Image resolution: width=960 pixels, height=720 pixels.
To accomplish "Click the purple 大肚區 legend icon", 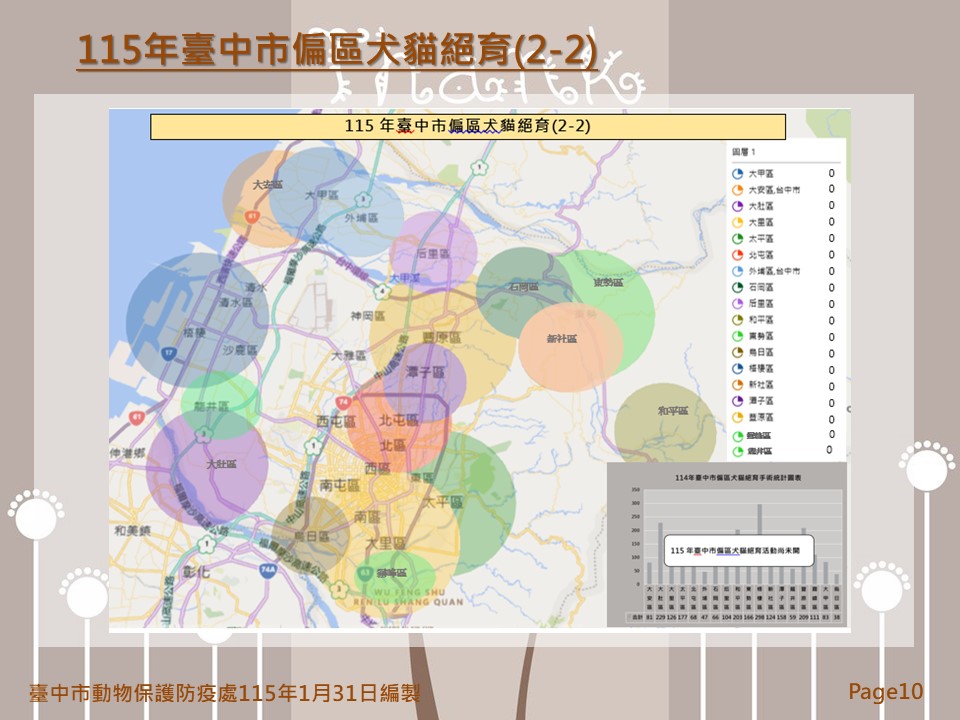I will pos(737,206).
